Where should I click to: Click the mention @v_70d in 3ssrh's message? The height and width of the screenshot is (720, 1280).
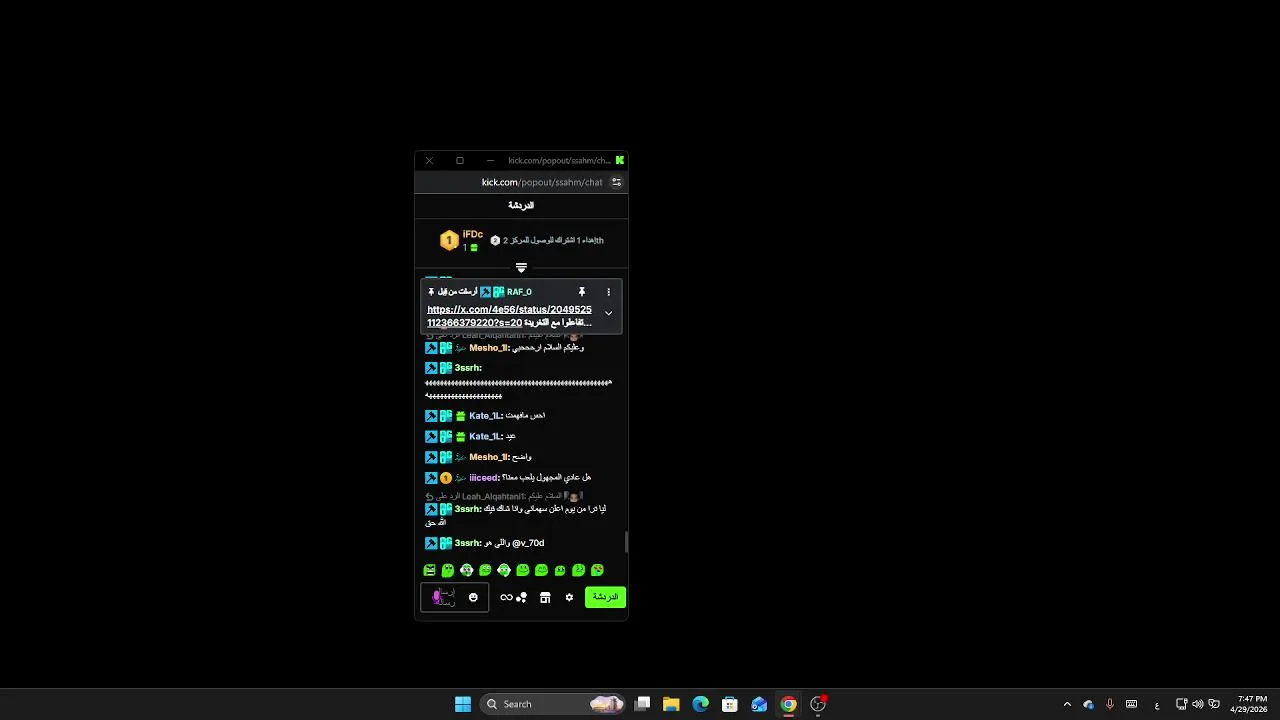point(528,543)
